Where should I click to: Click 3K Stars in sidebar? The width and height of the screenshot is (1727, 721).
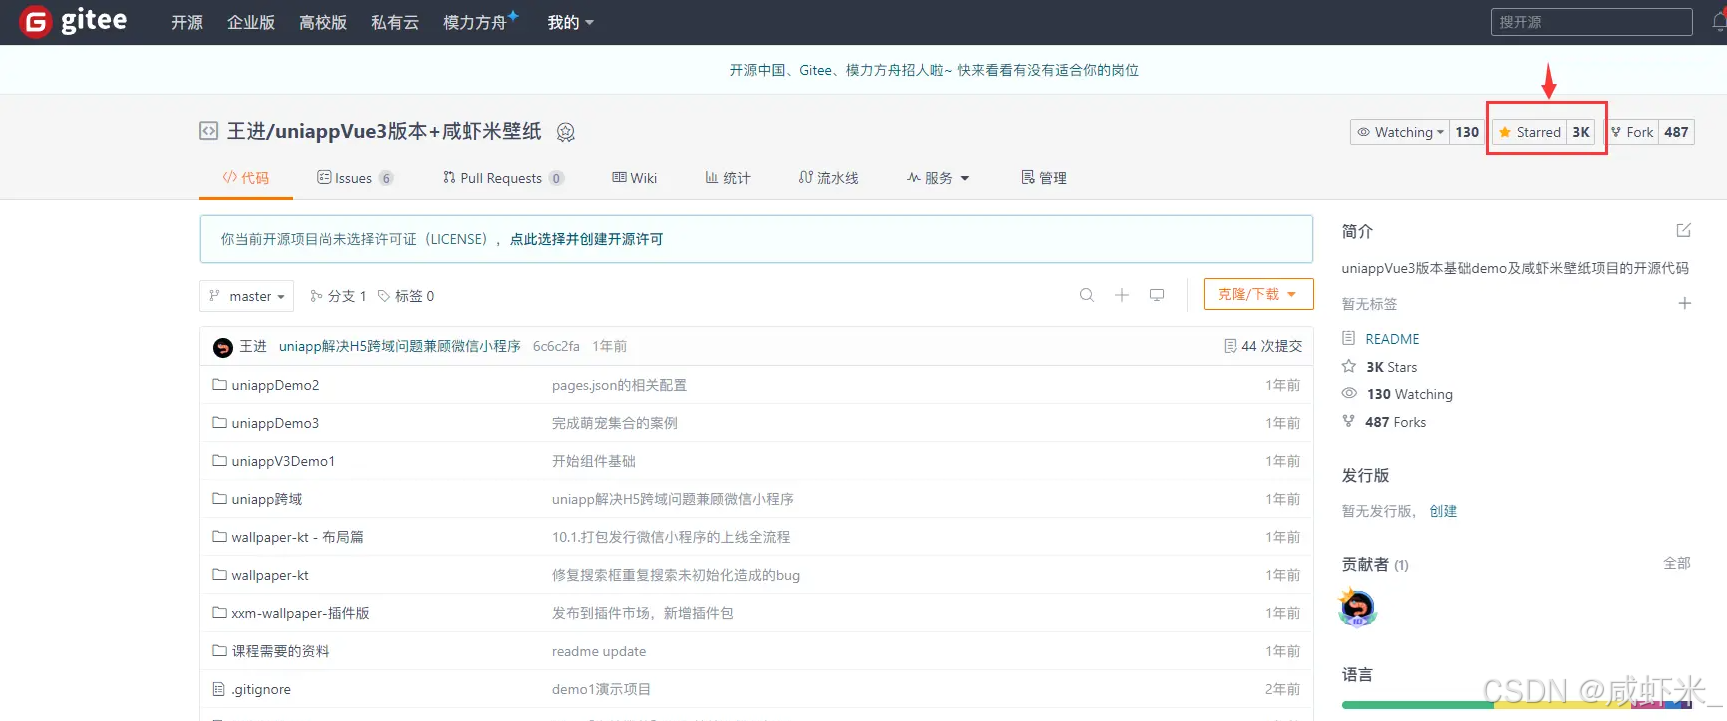(x=1391, y=367)
